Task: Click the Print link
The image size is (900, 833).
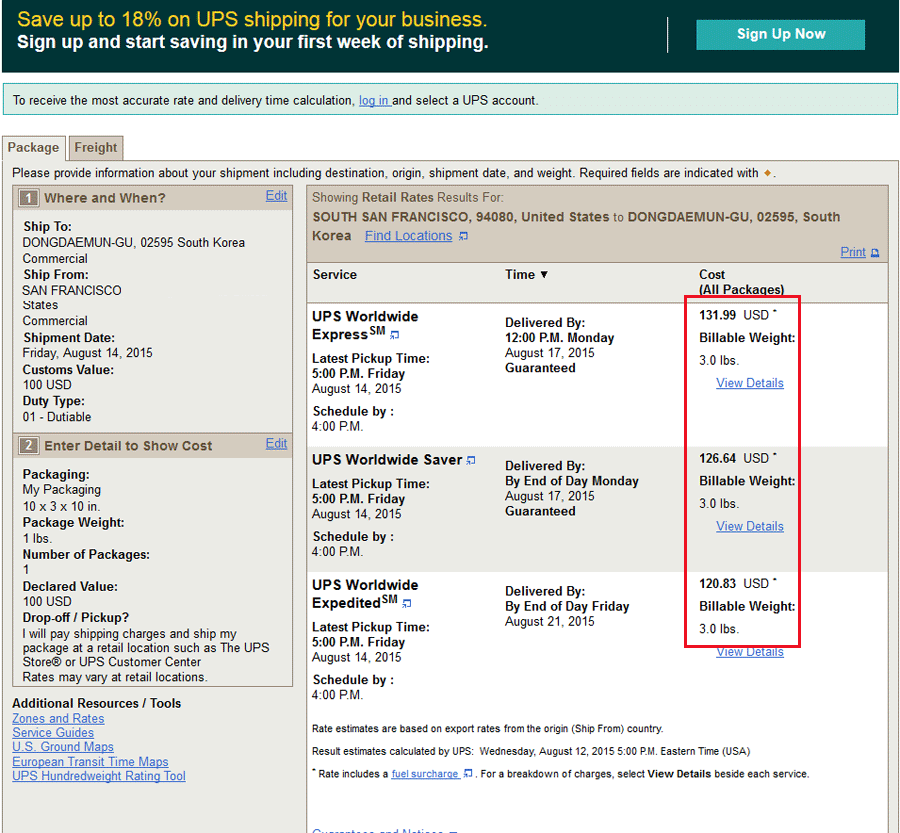Action: 853,252
